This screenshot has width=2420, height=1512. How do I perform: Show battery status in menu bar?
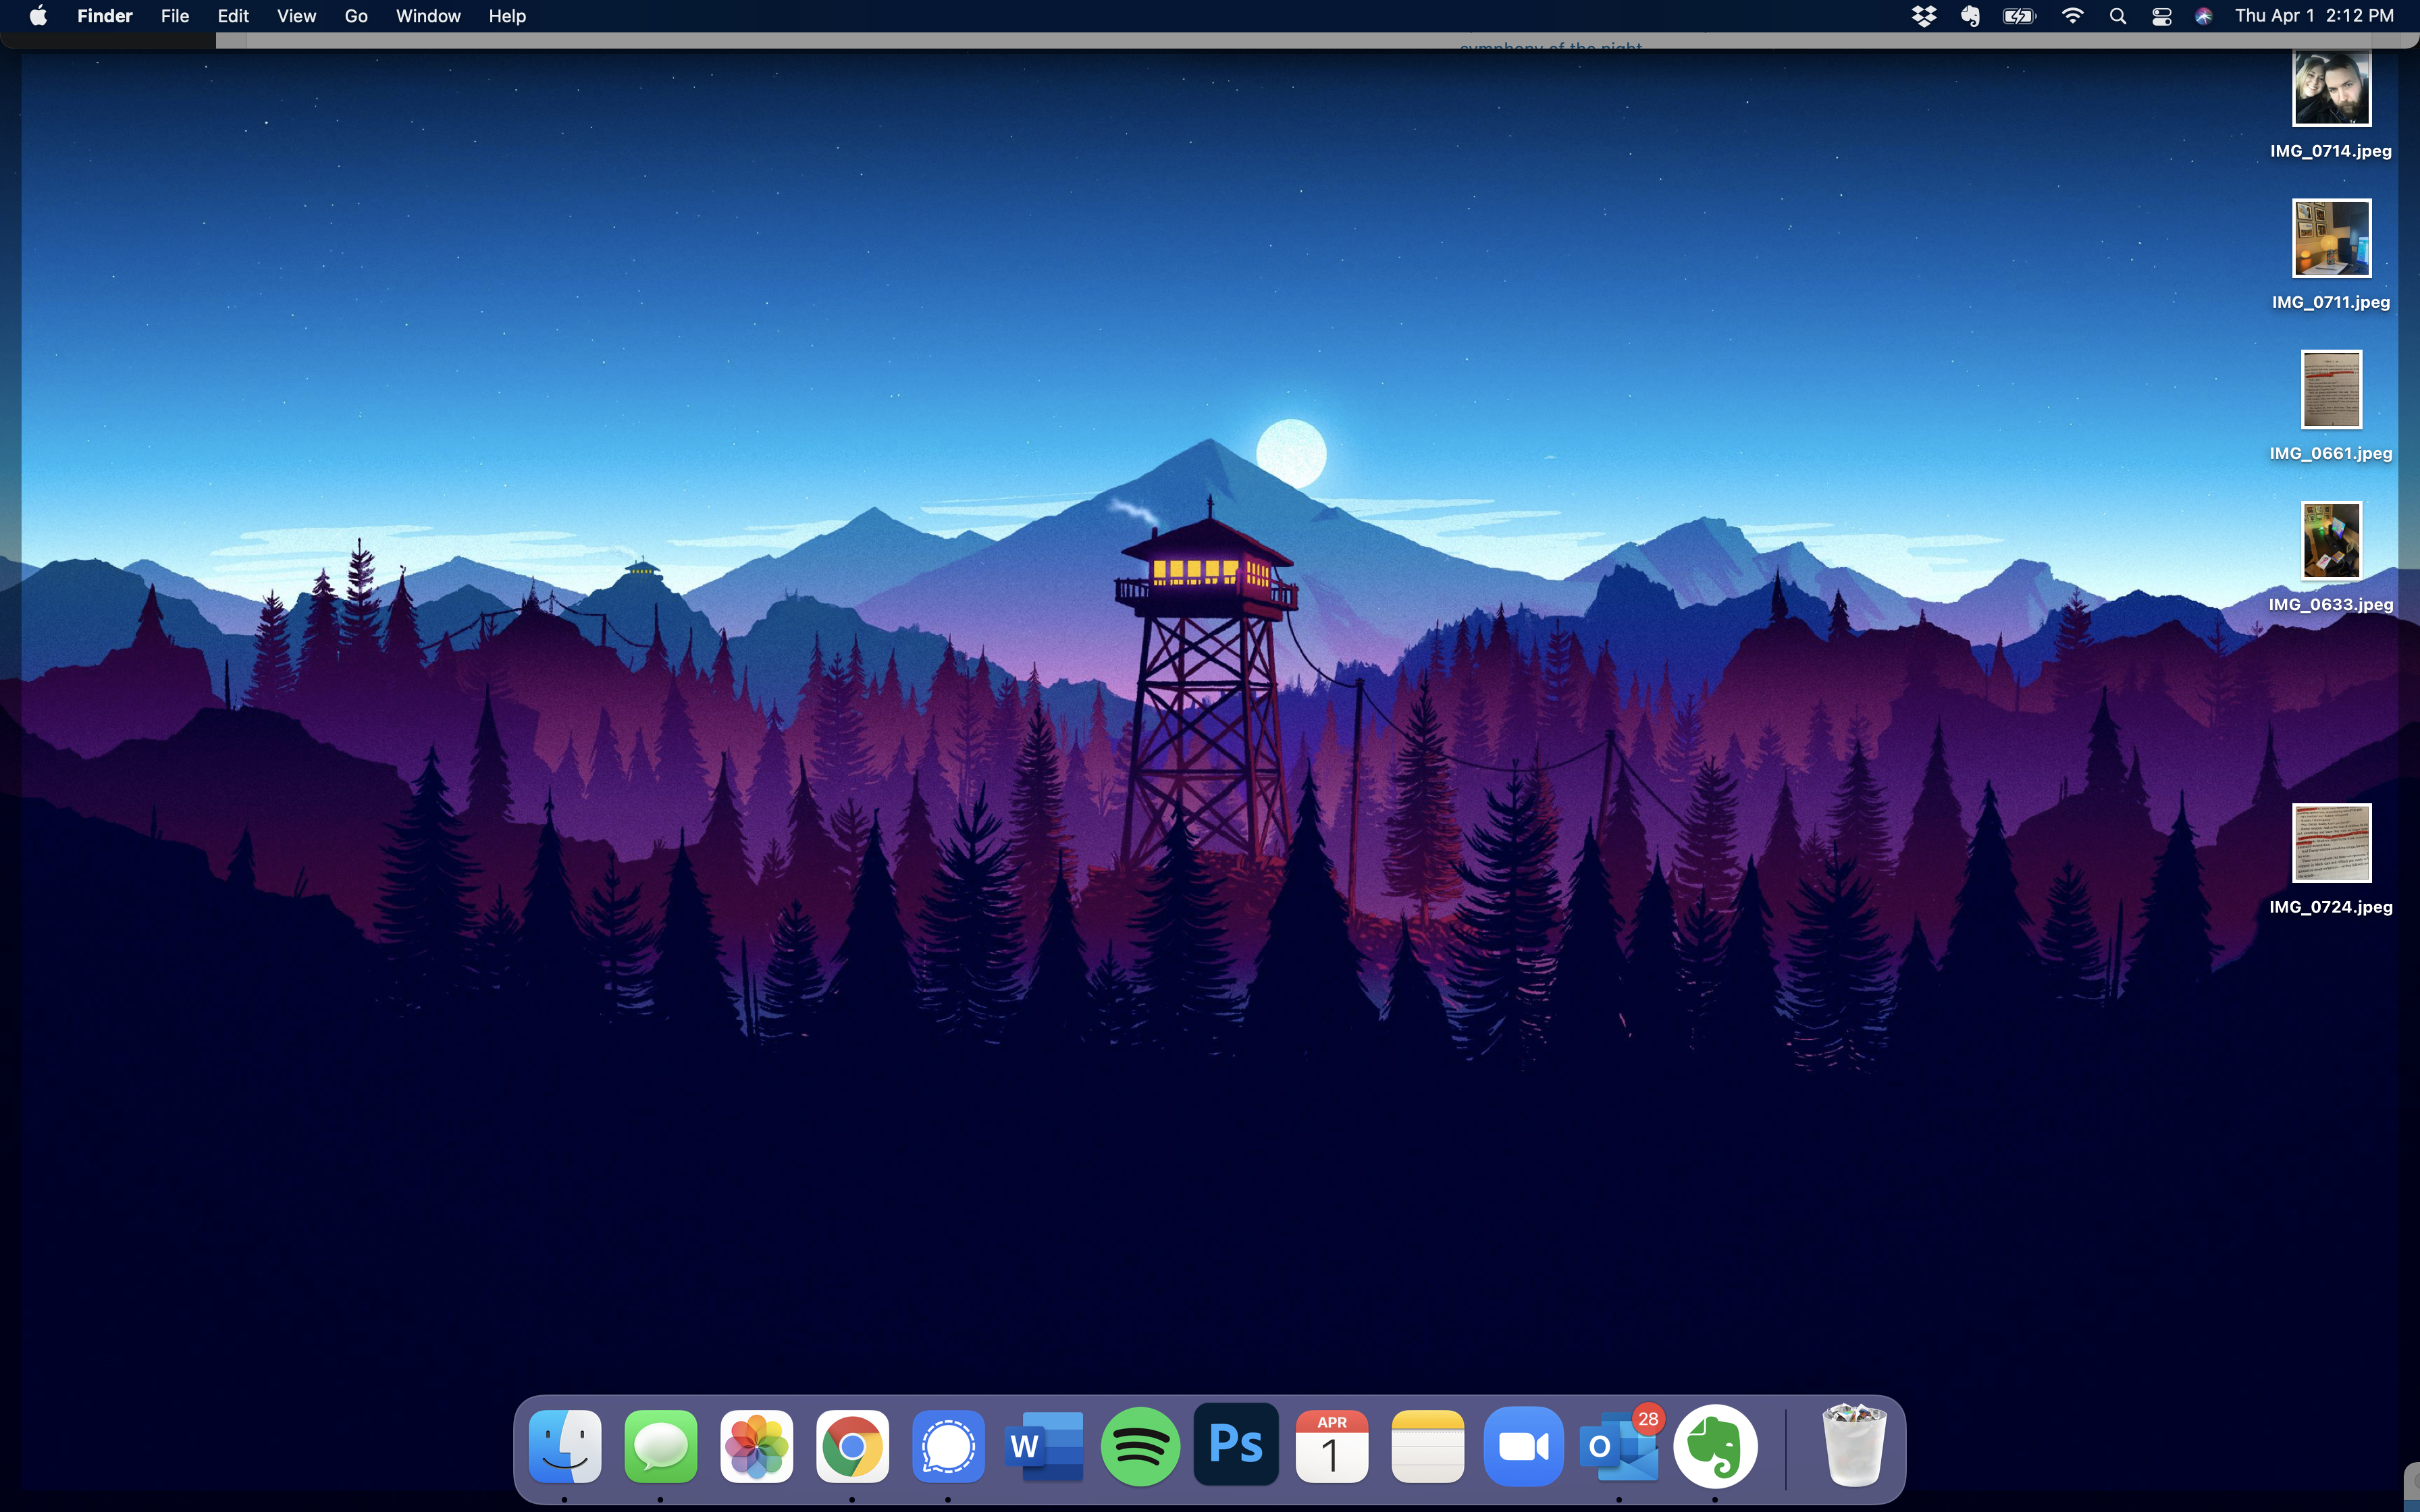(x=2019, y=16)
